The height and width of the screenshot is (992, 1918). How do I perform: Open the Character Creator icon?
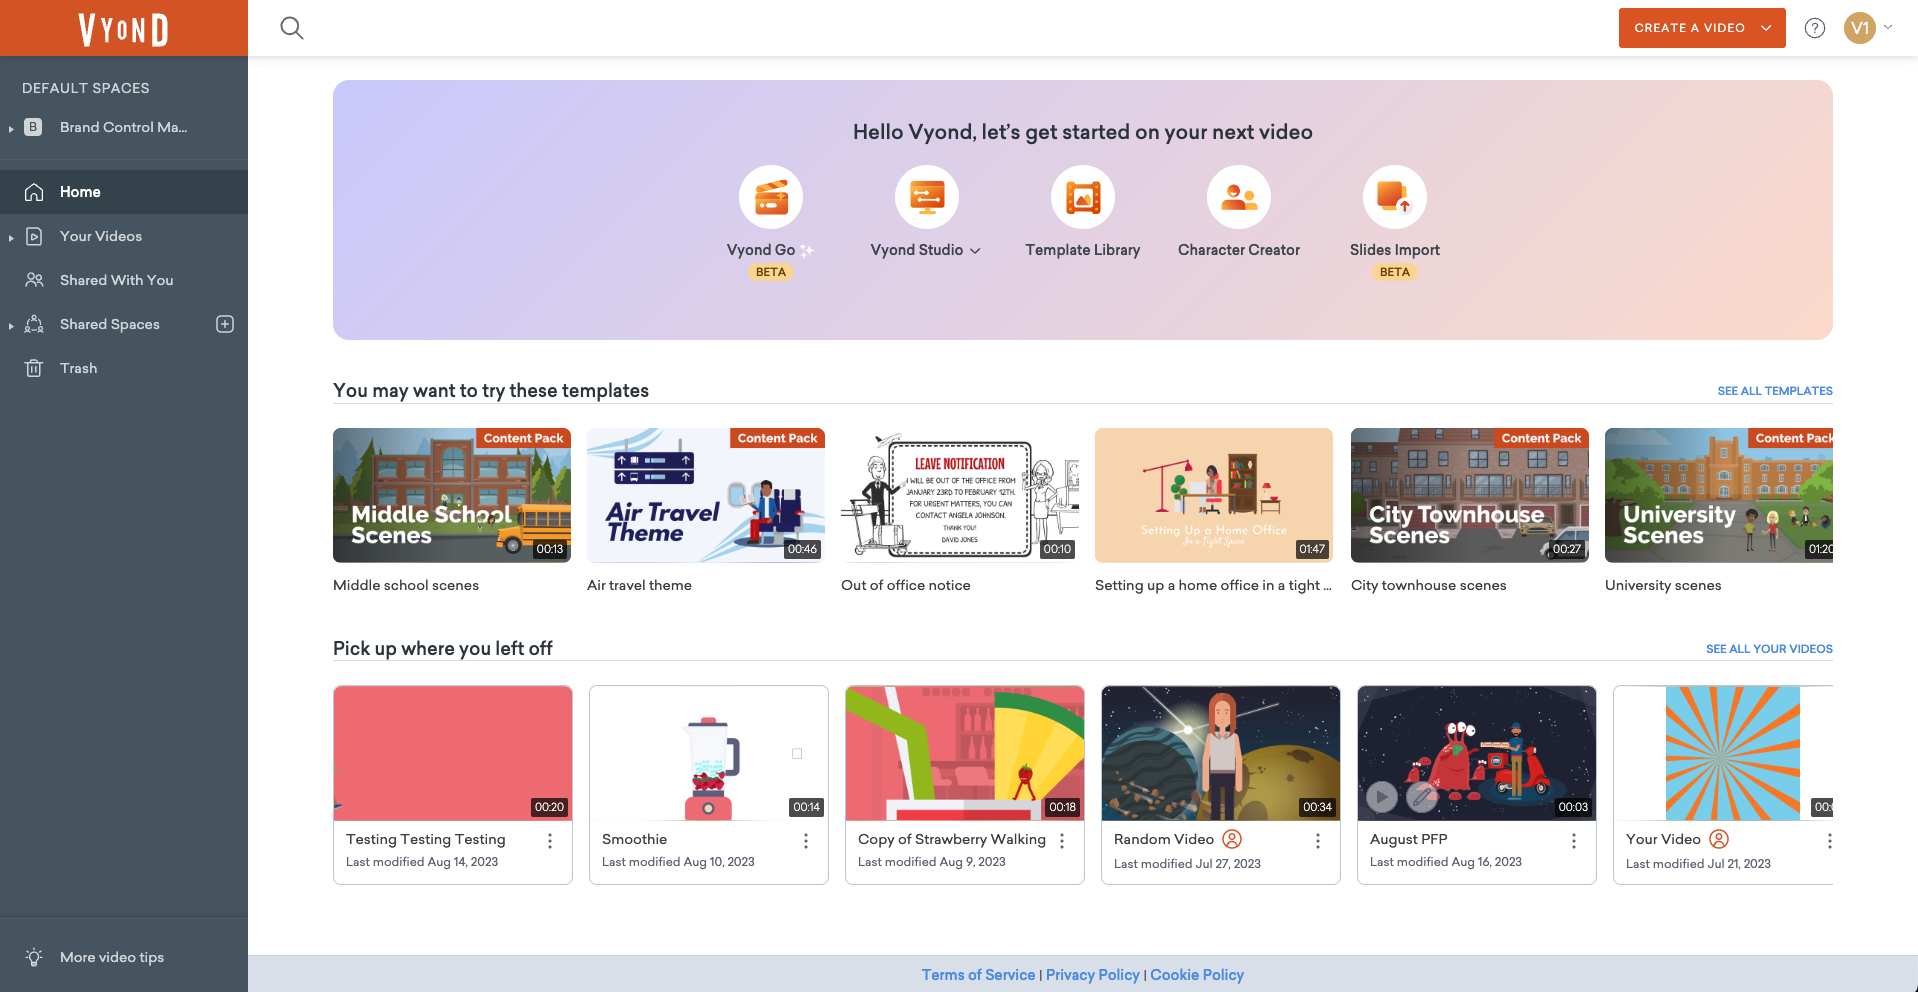1239,197
